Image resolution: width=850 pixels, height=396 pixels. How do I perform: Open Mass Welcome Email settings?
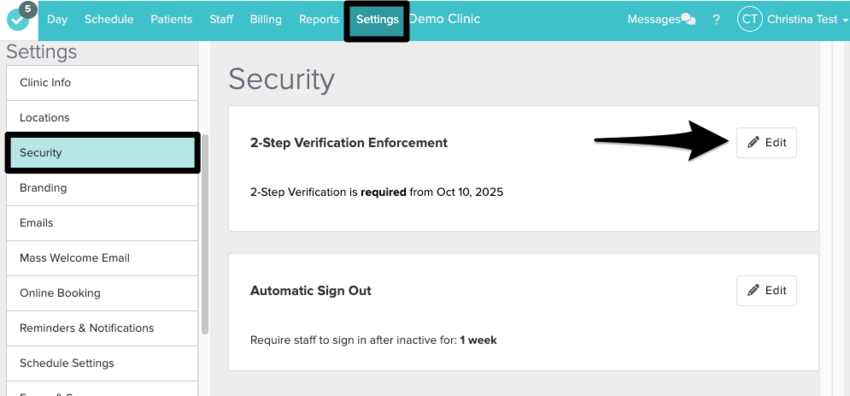[x=102, y=258]
